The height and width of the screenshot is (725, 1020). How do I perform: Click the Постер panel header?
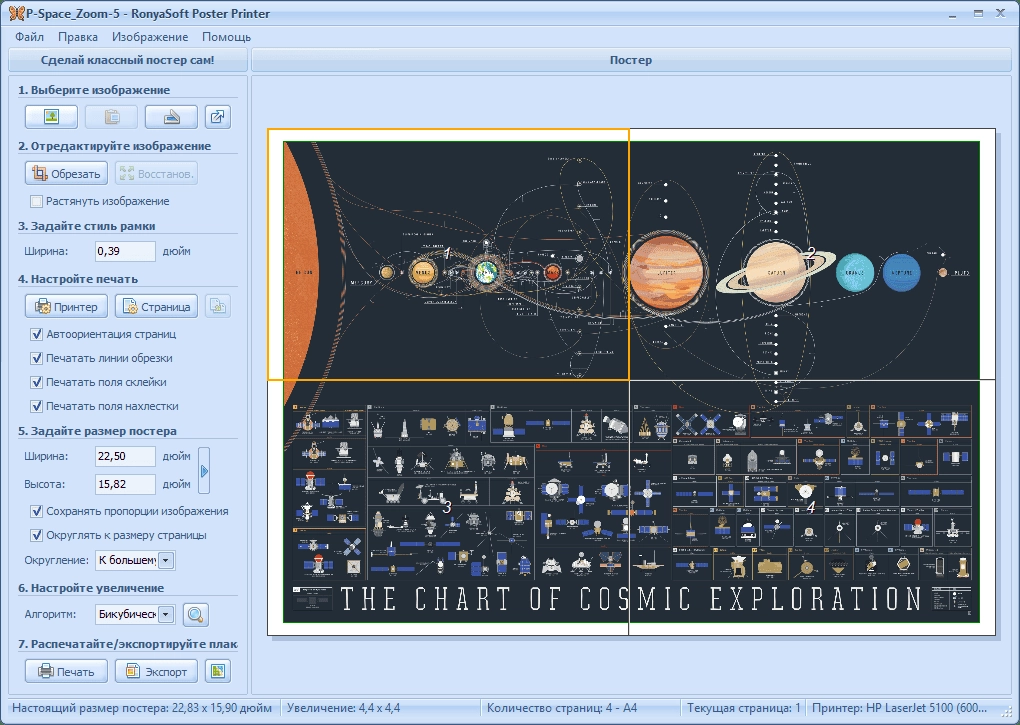pyautogui.click(x=631, y=60)
